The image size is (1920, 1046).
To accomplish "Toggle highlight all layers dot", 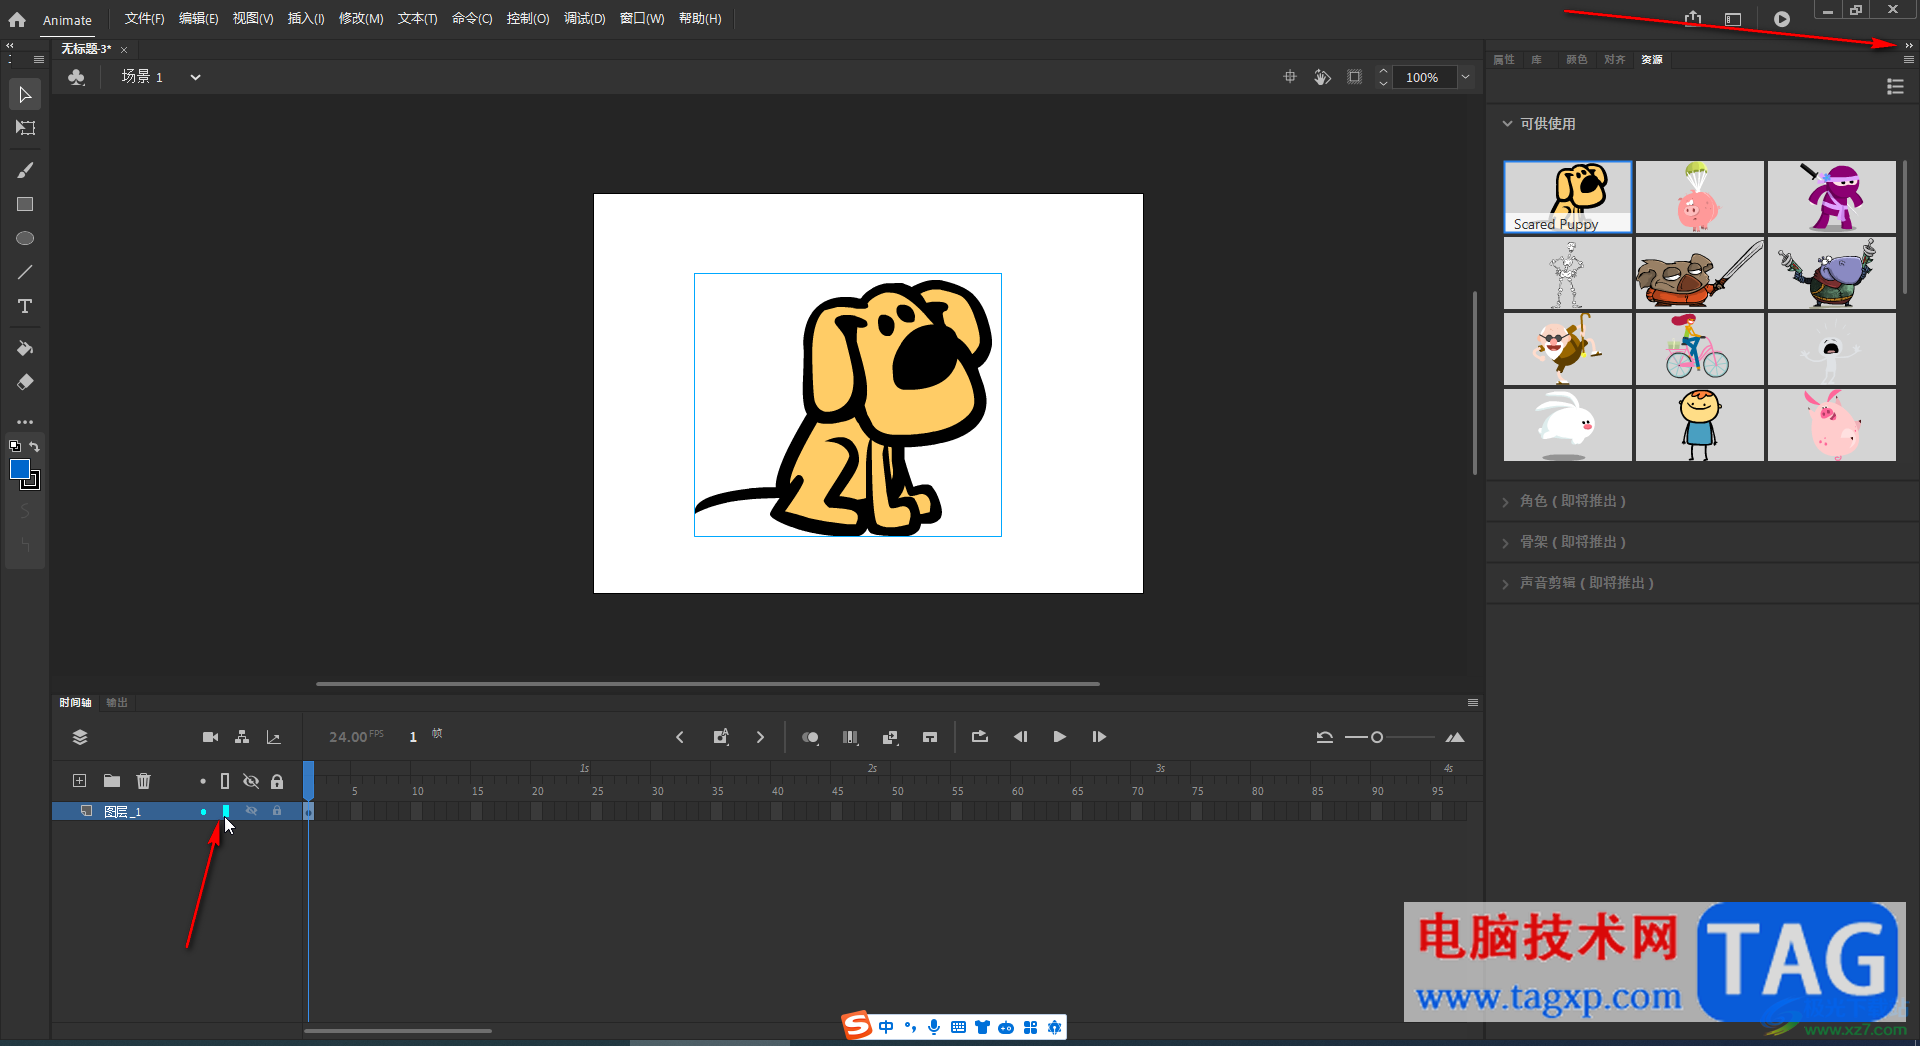I will (203, 781).
